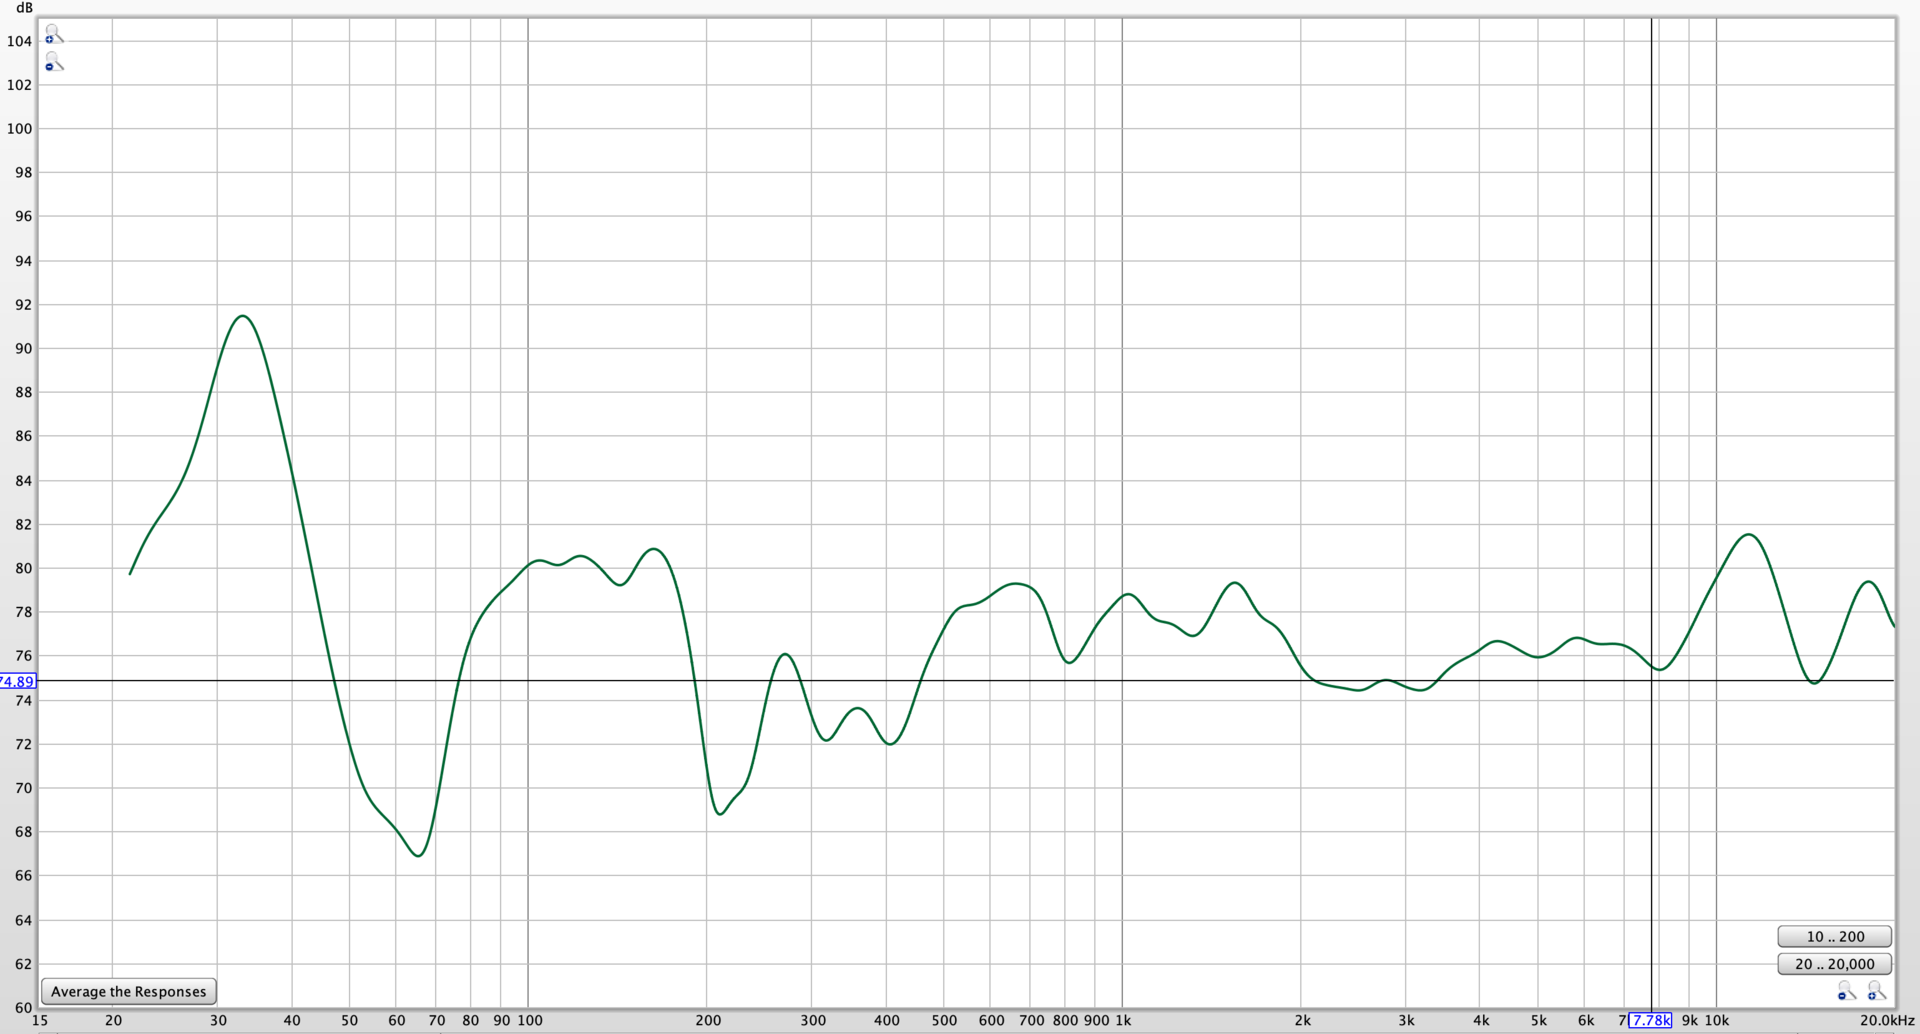
Task: Click the 3k label on the frequency axis
Action: (1406, 1020)
